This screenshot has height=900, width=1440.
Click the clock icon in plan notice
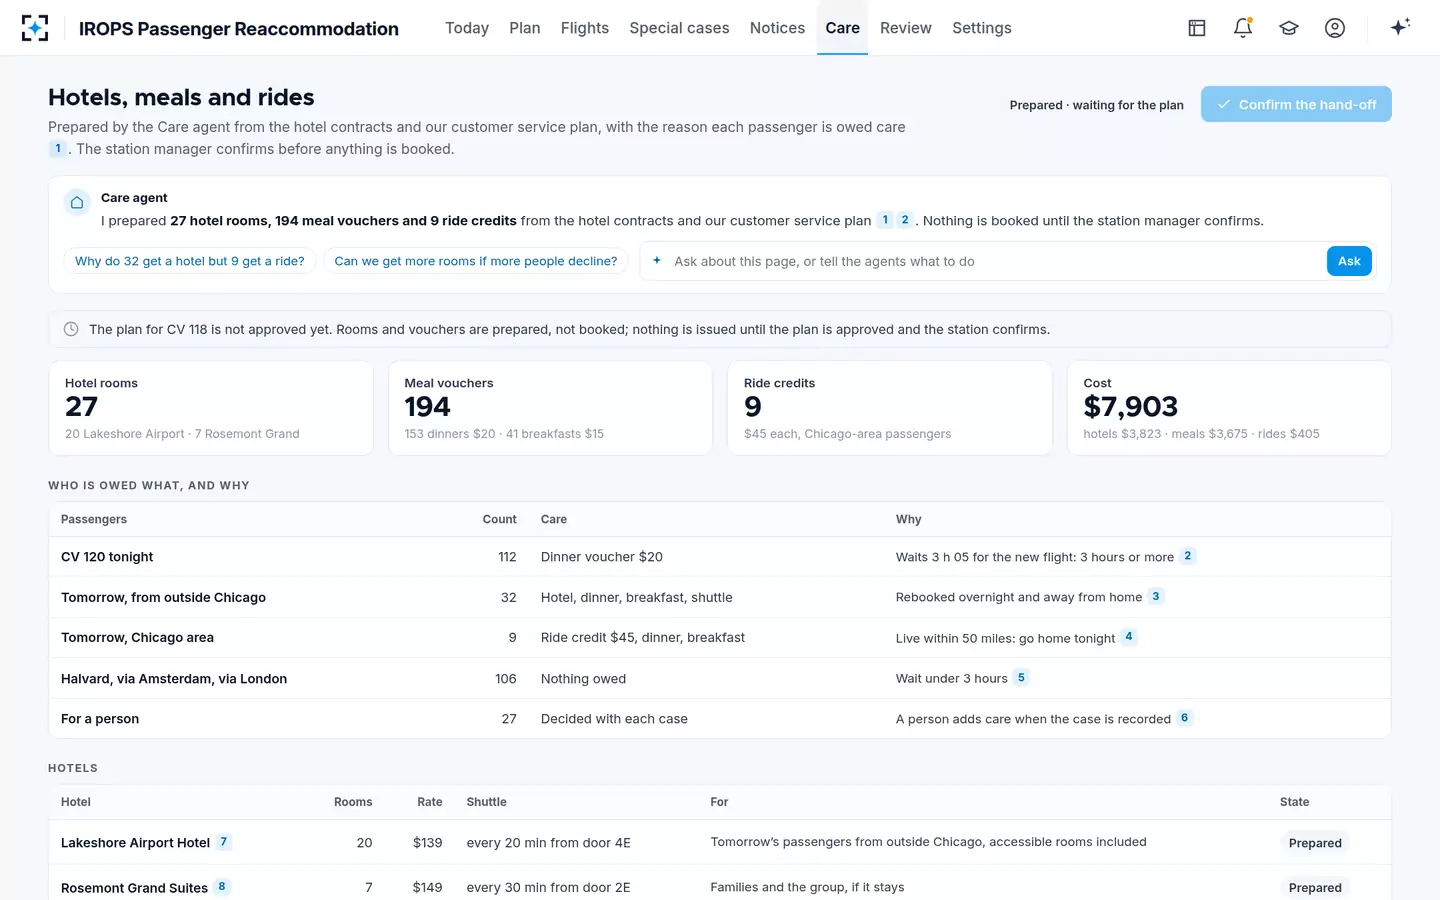tap(71, 329)
